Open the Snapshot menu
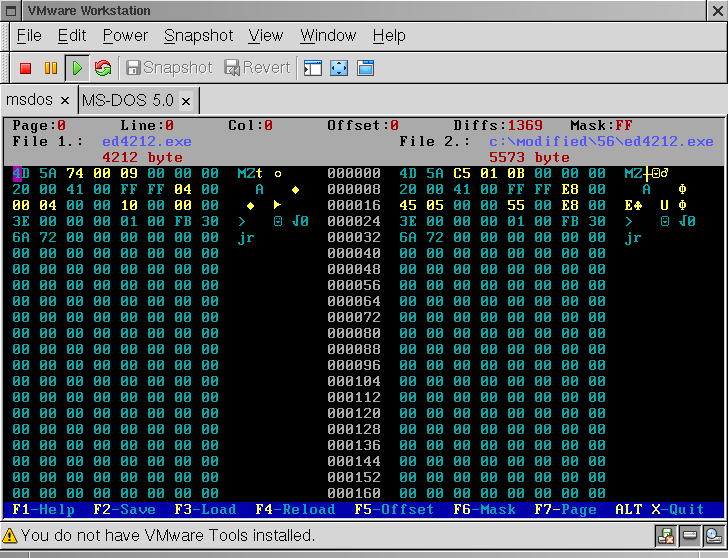 198,36
